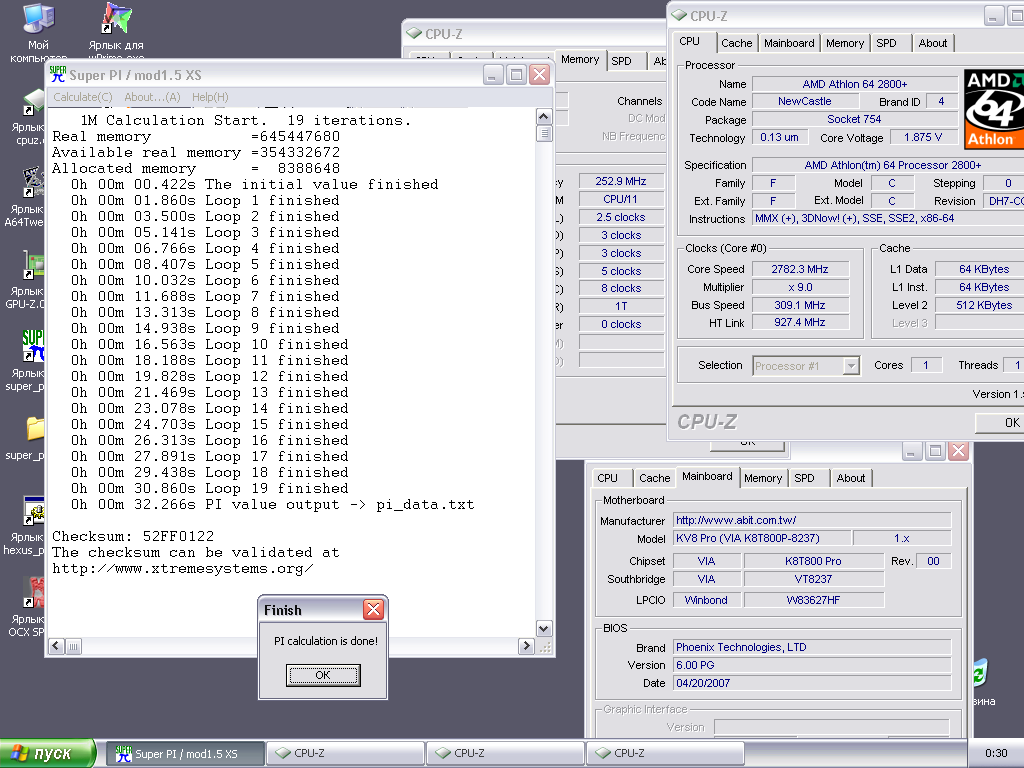
Task: Click the Core Speed 2782.3 MHz field
Action: (800, 269)
